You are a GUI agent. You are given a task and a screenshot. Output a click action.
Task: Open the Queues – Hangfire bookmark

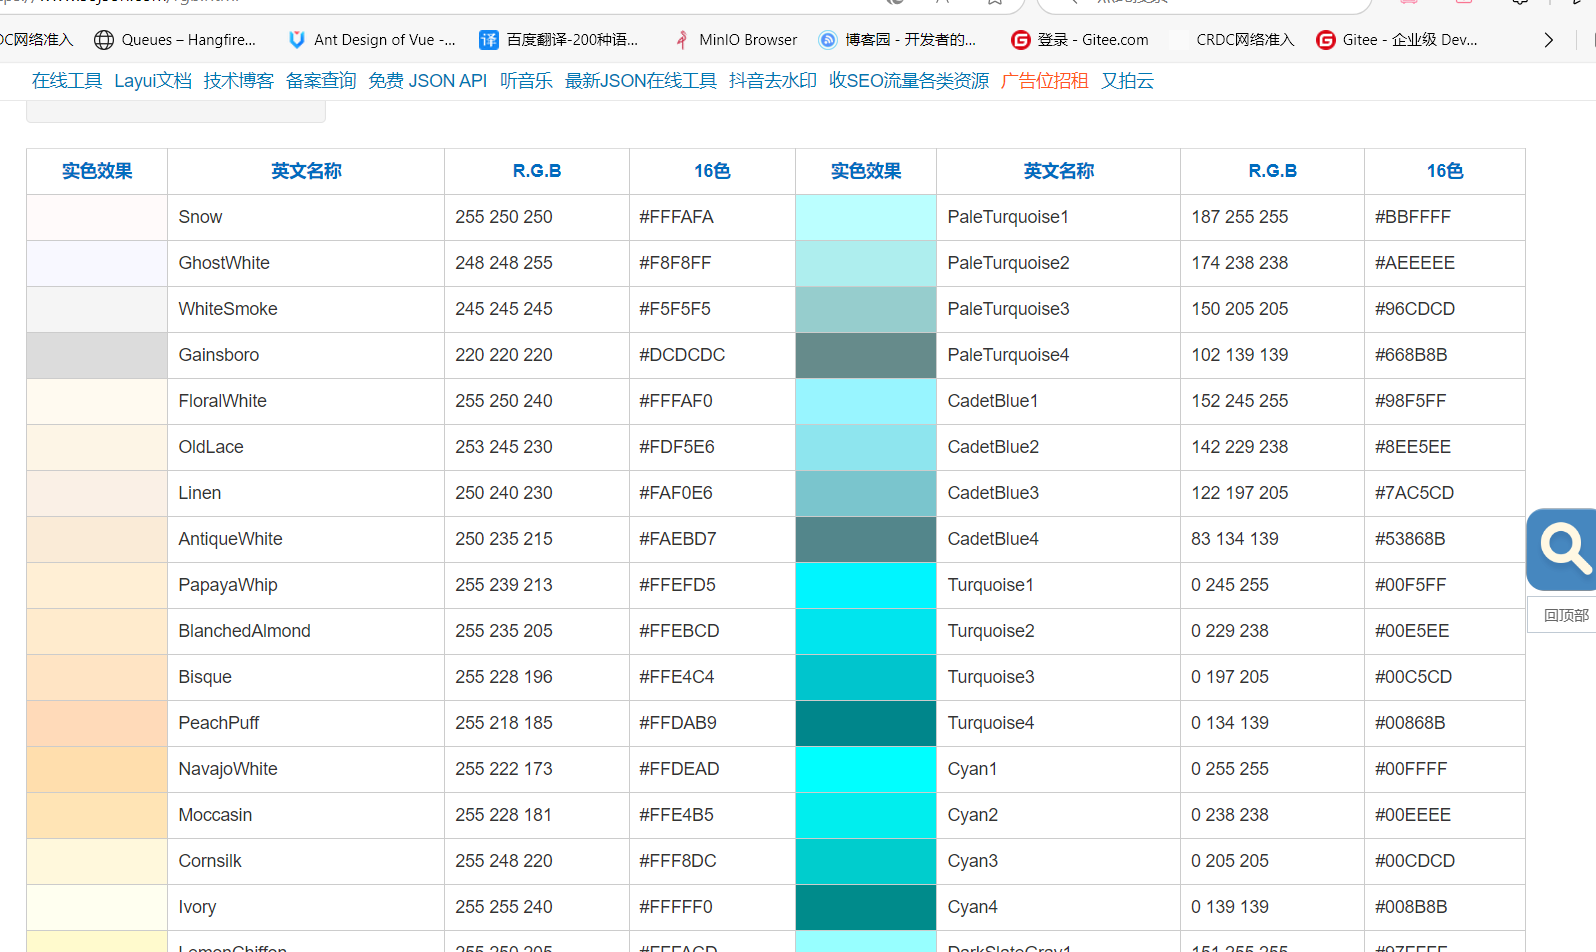pos(175,40)
